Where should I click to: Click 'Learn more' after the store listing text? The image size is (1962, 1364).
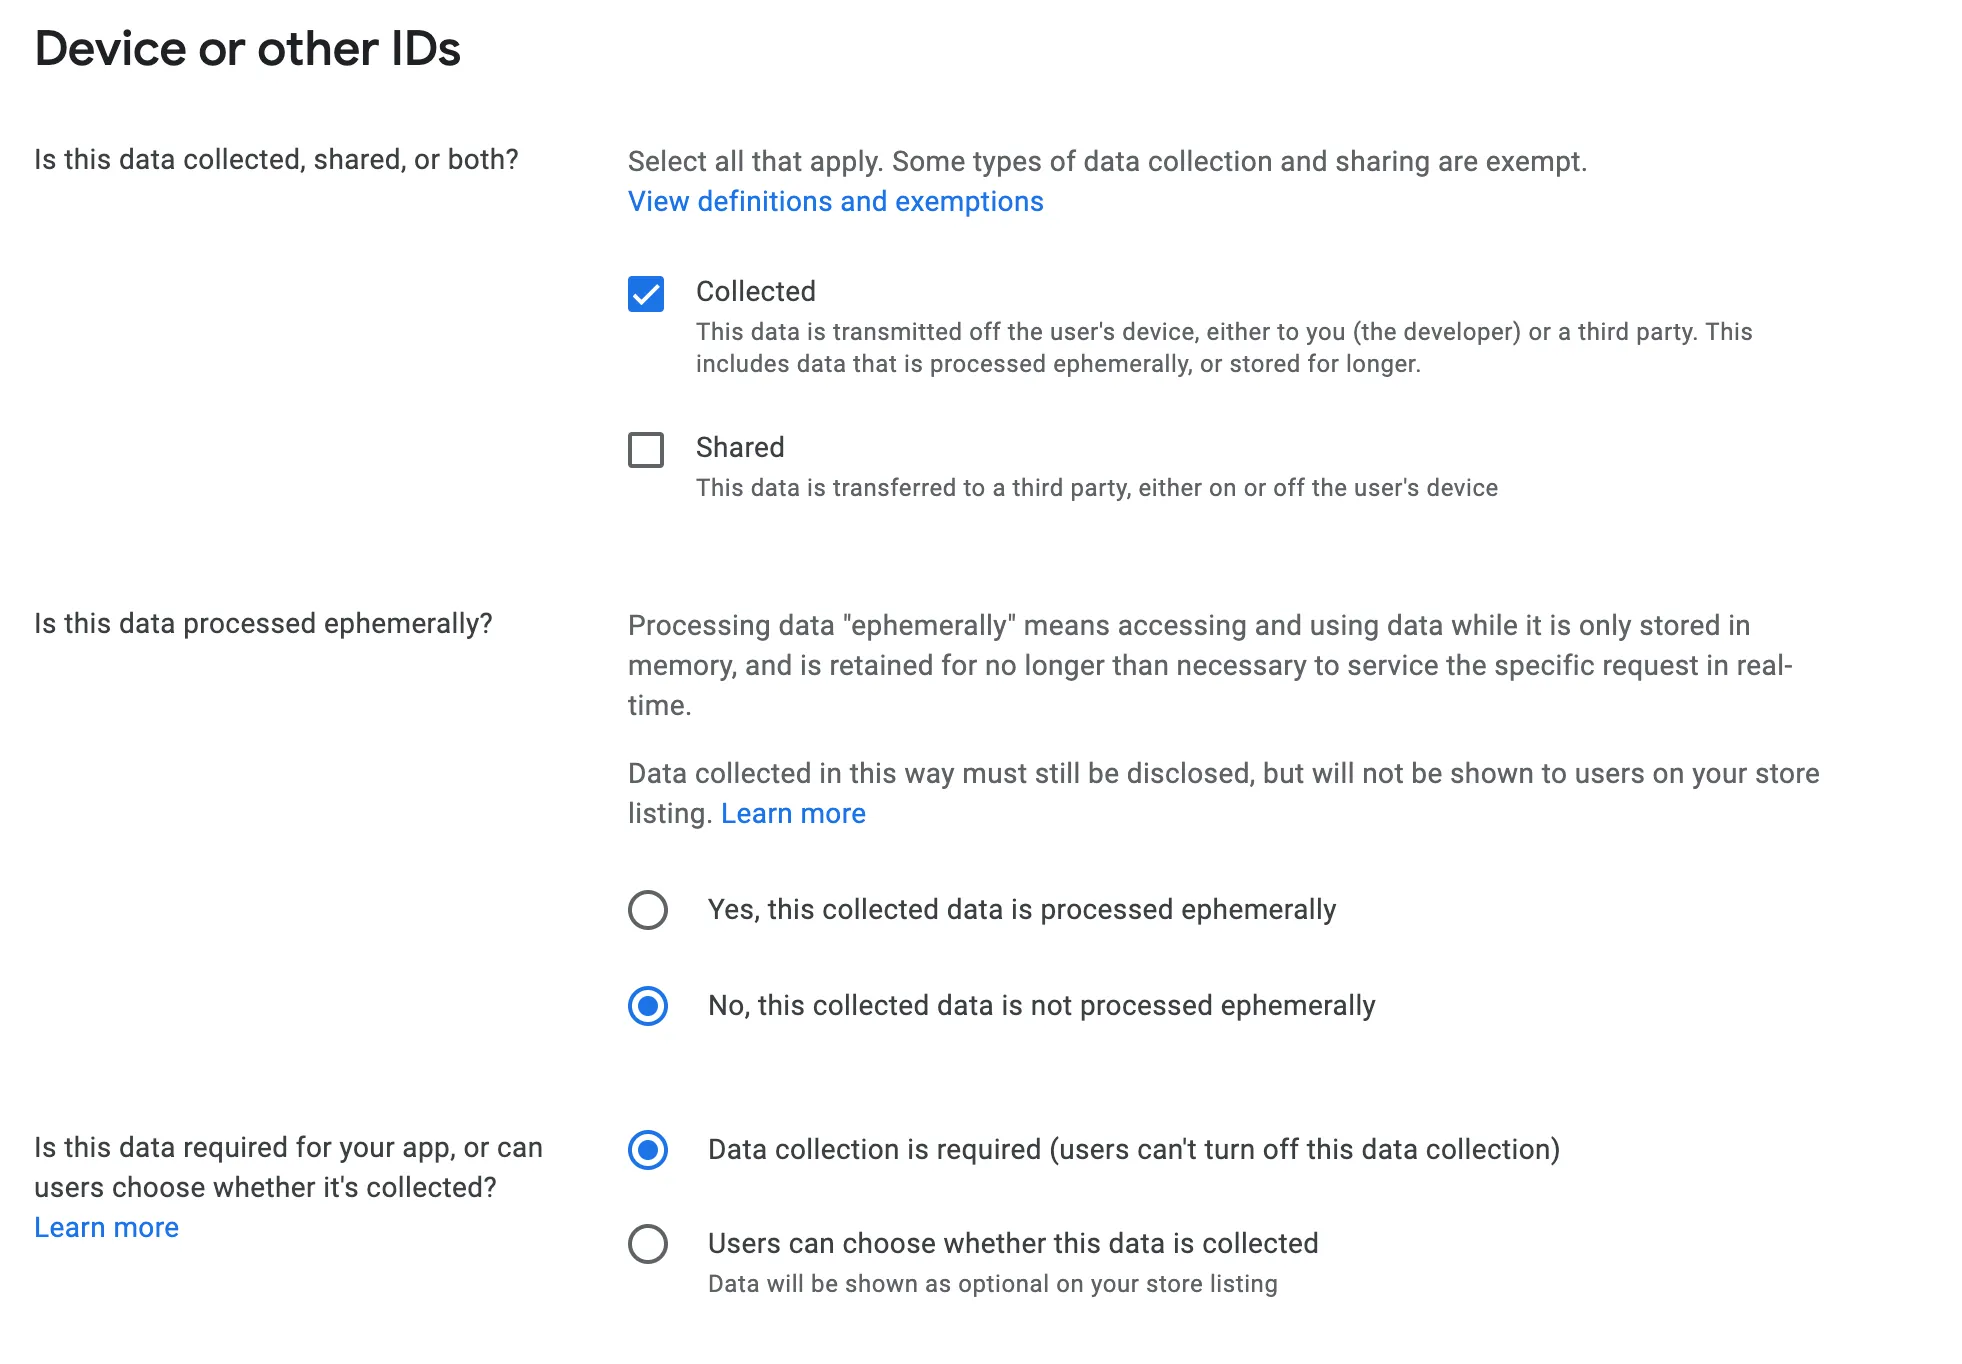click(x=793, y=814)
